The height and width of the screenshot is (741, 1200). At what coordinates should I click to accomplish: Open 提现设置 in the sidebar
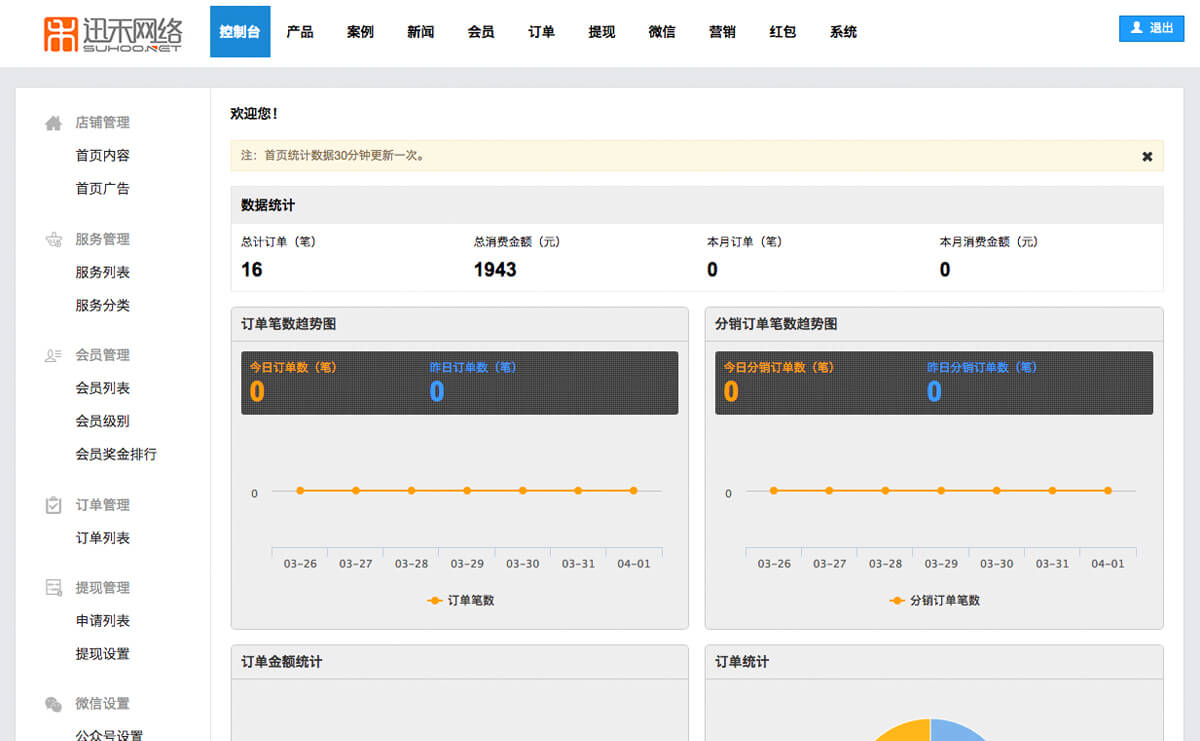pos(102,654)
